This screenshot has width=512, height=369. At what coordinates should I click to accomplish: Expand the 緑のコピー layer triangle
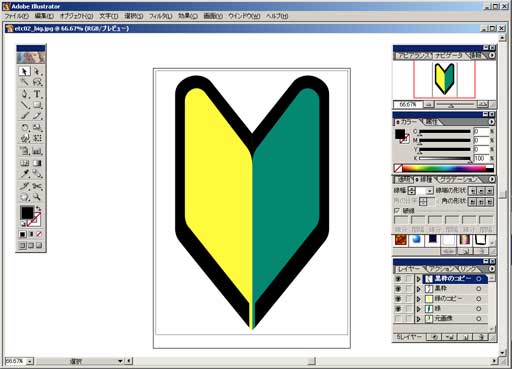click(x=419, y=299)
